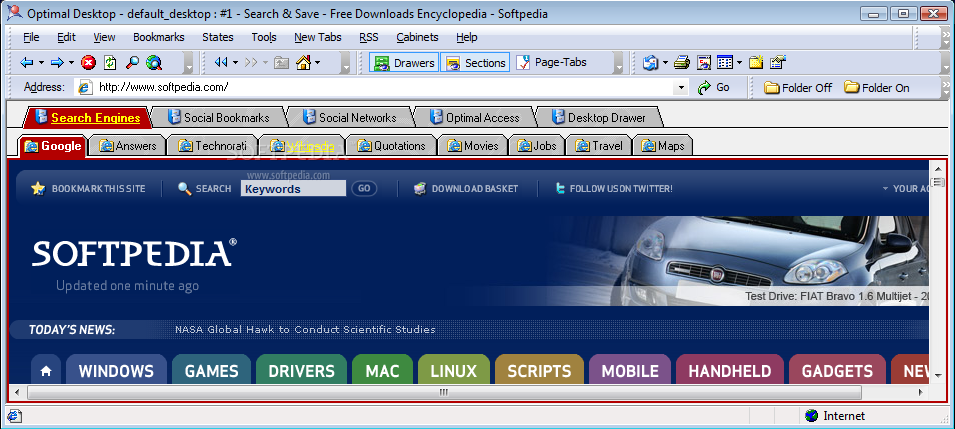Open the Back button history dropdown arrow
This screenshot has height=429, width=955.
41,62
